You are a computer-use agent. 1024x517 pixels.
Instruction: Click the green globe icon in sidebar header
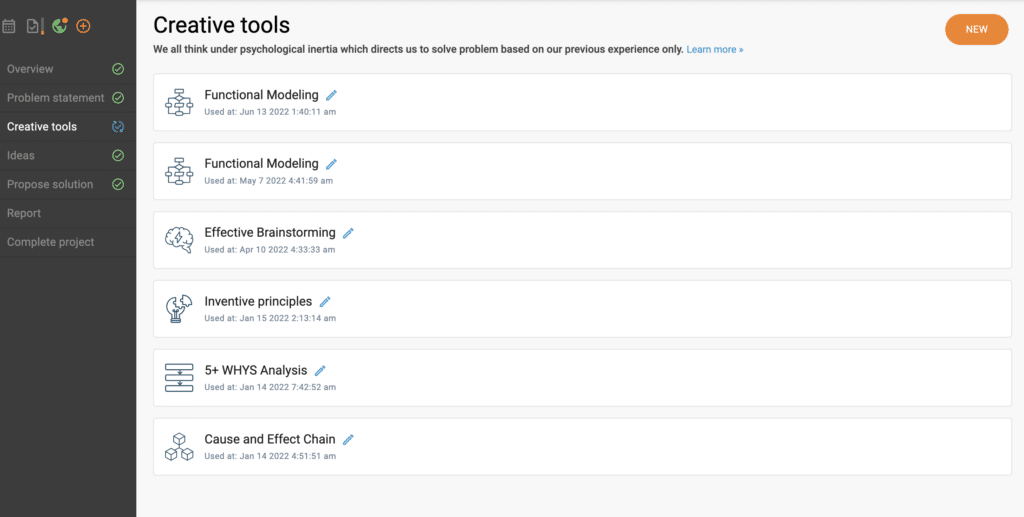[x=60, y=26]
